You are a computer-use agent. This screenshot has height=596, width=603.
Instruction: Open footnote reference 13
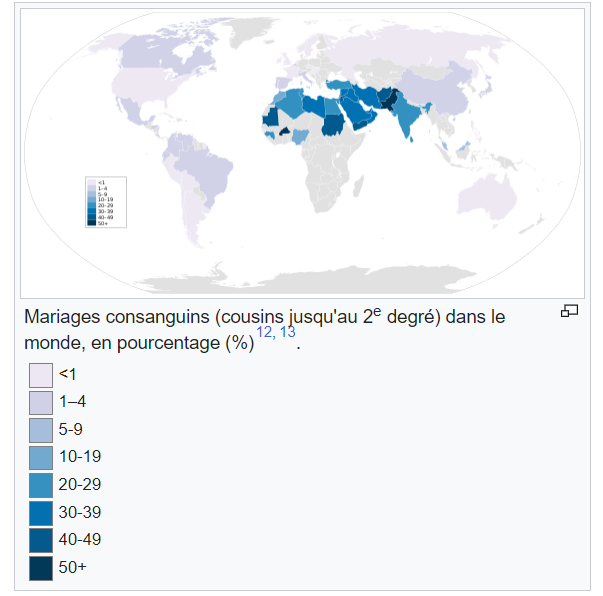pos(288,332)
